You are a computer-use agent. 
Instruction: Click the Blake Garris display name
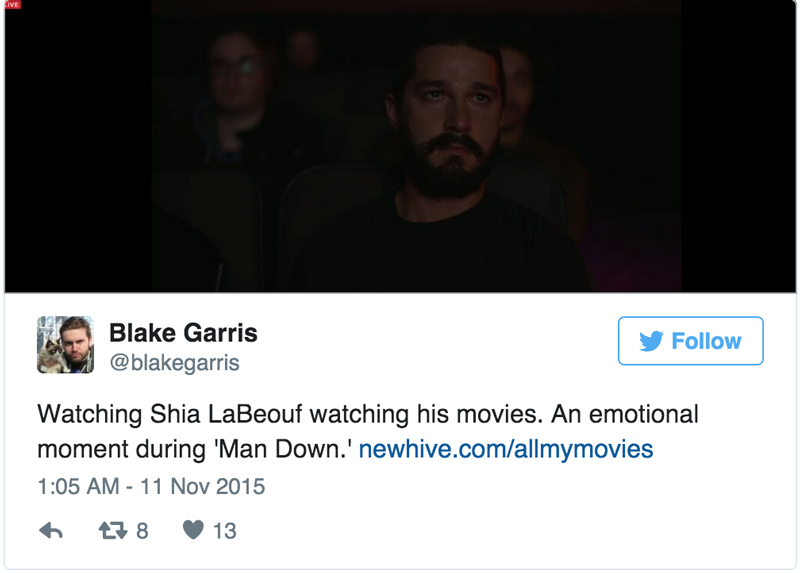pyautogui.click(x=183, y=333)
